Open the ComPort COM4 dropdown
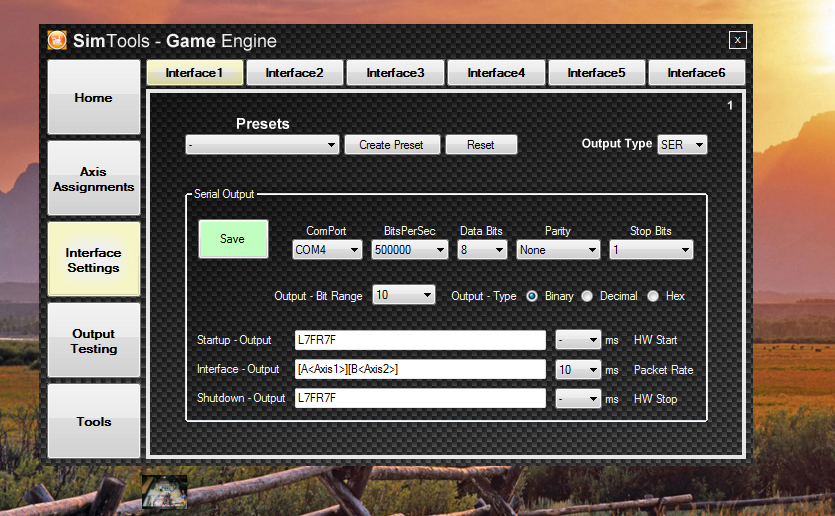 tap(327, 250)
